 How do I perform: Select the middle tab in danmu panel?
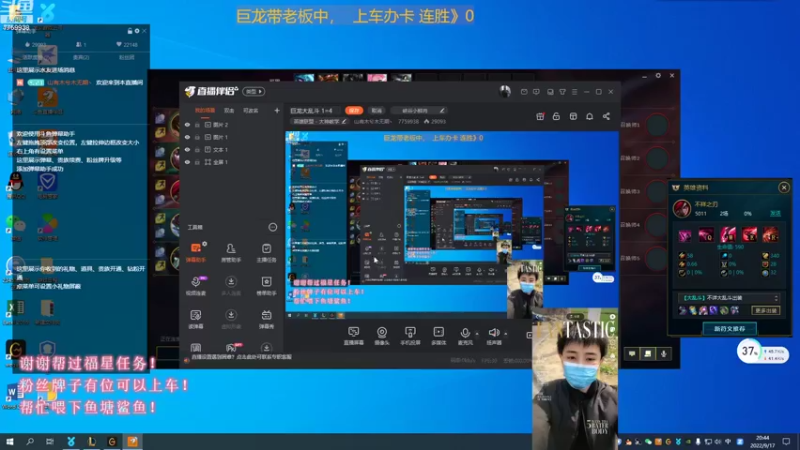coord(81,57)
